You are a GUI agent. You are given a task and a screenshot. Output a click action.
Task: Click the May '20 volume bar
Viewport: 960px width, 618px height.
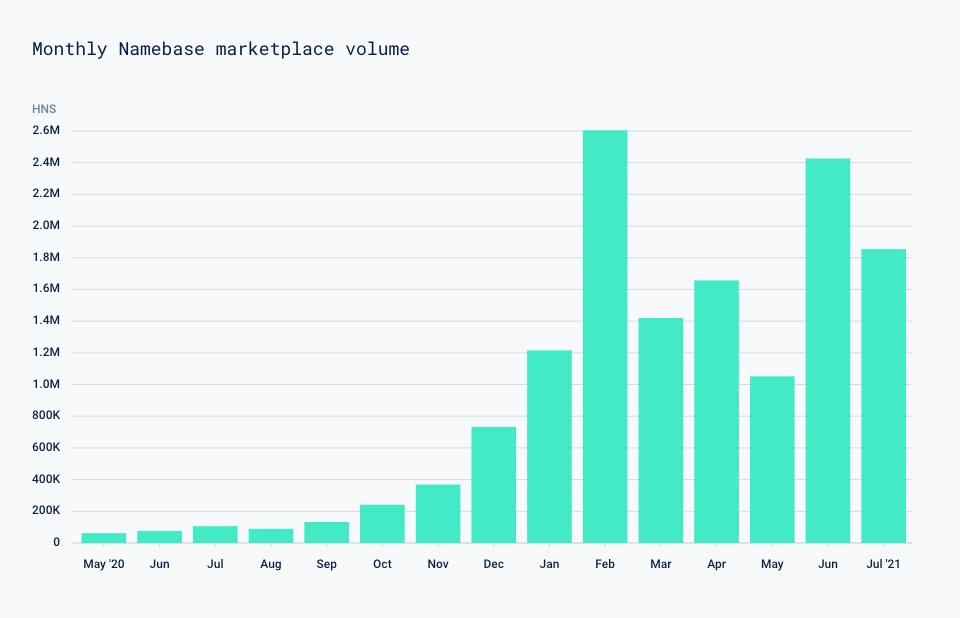click(103, 538)
